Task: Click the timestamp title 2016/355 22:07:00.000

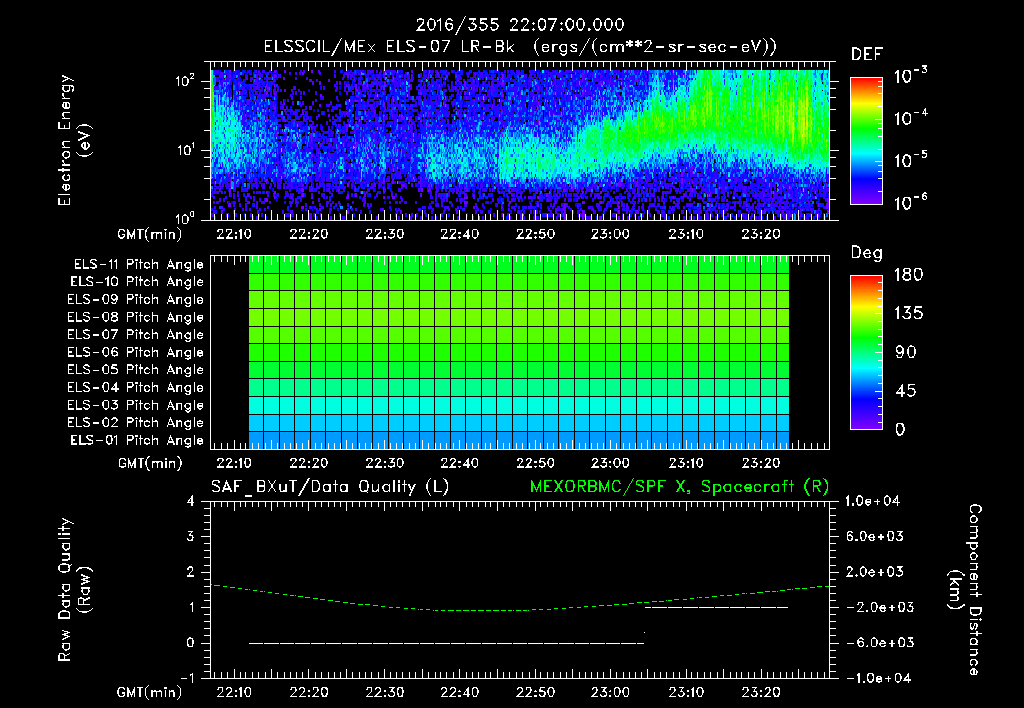Action: (520, 25)
